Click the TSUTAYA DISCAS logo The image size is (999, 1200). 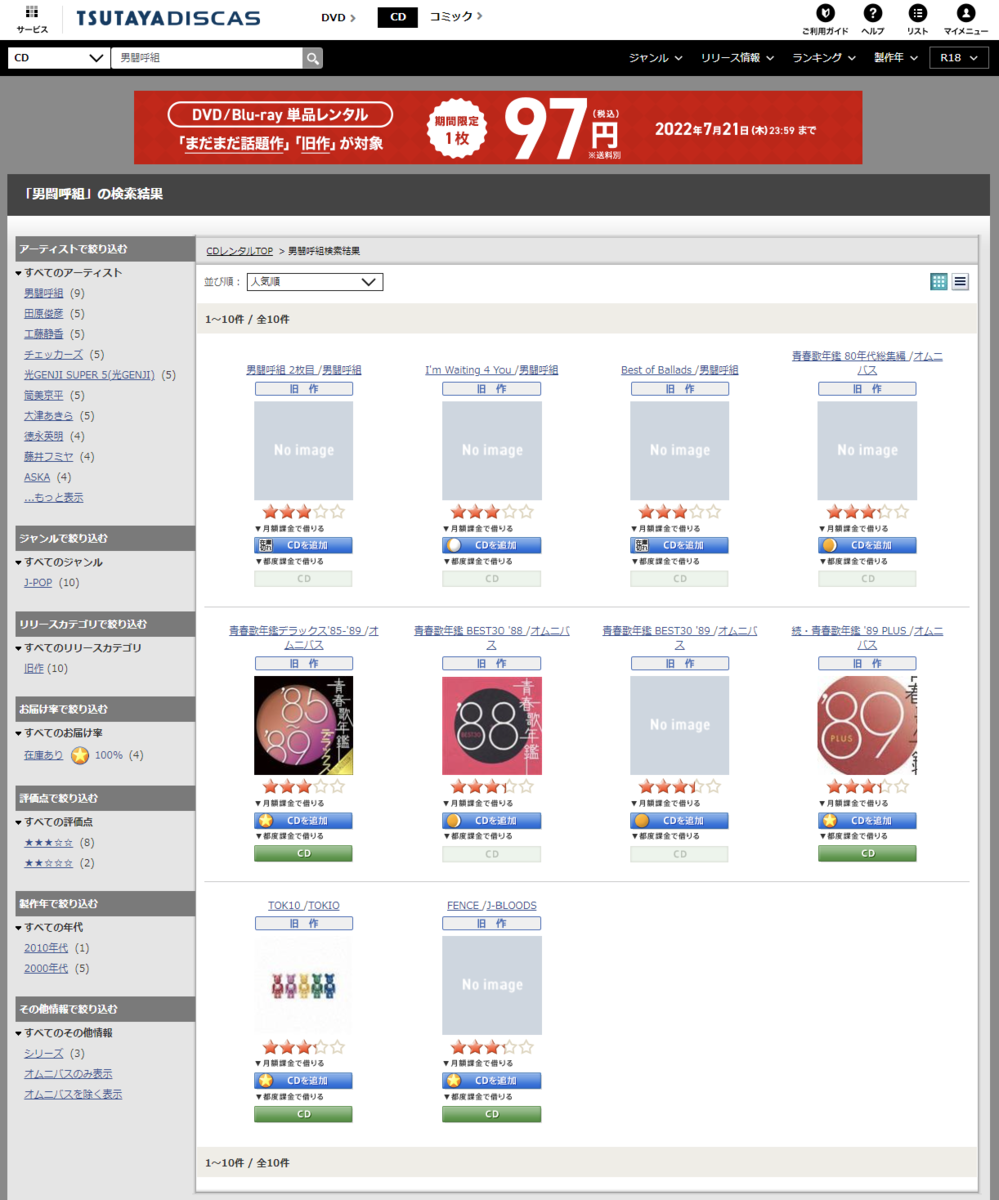click(x=168, y=18)
